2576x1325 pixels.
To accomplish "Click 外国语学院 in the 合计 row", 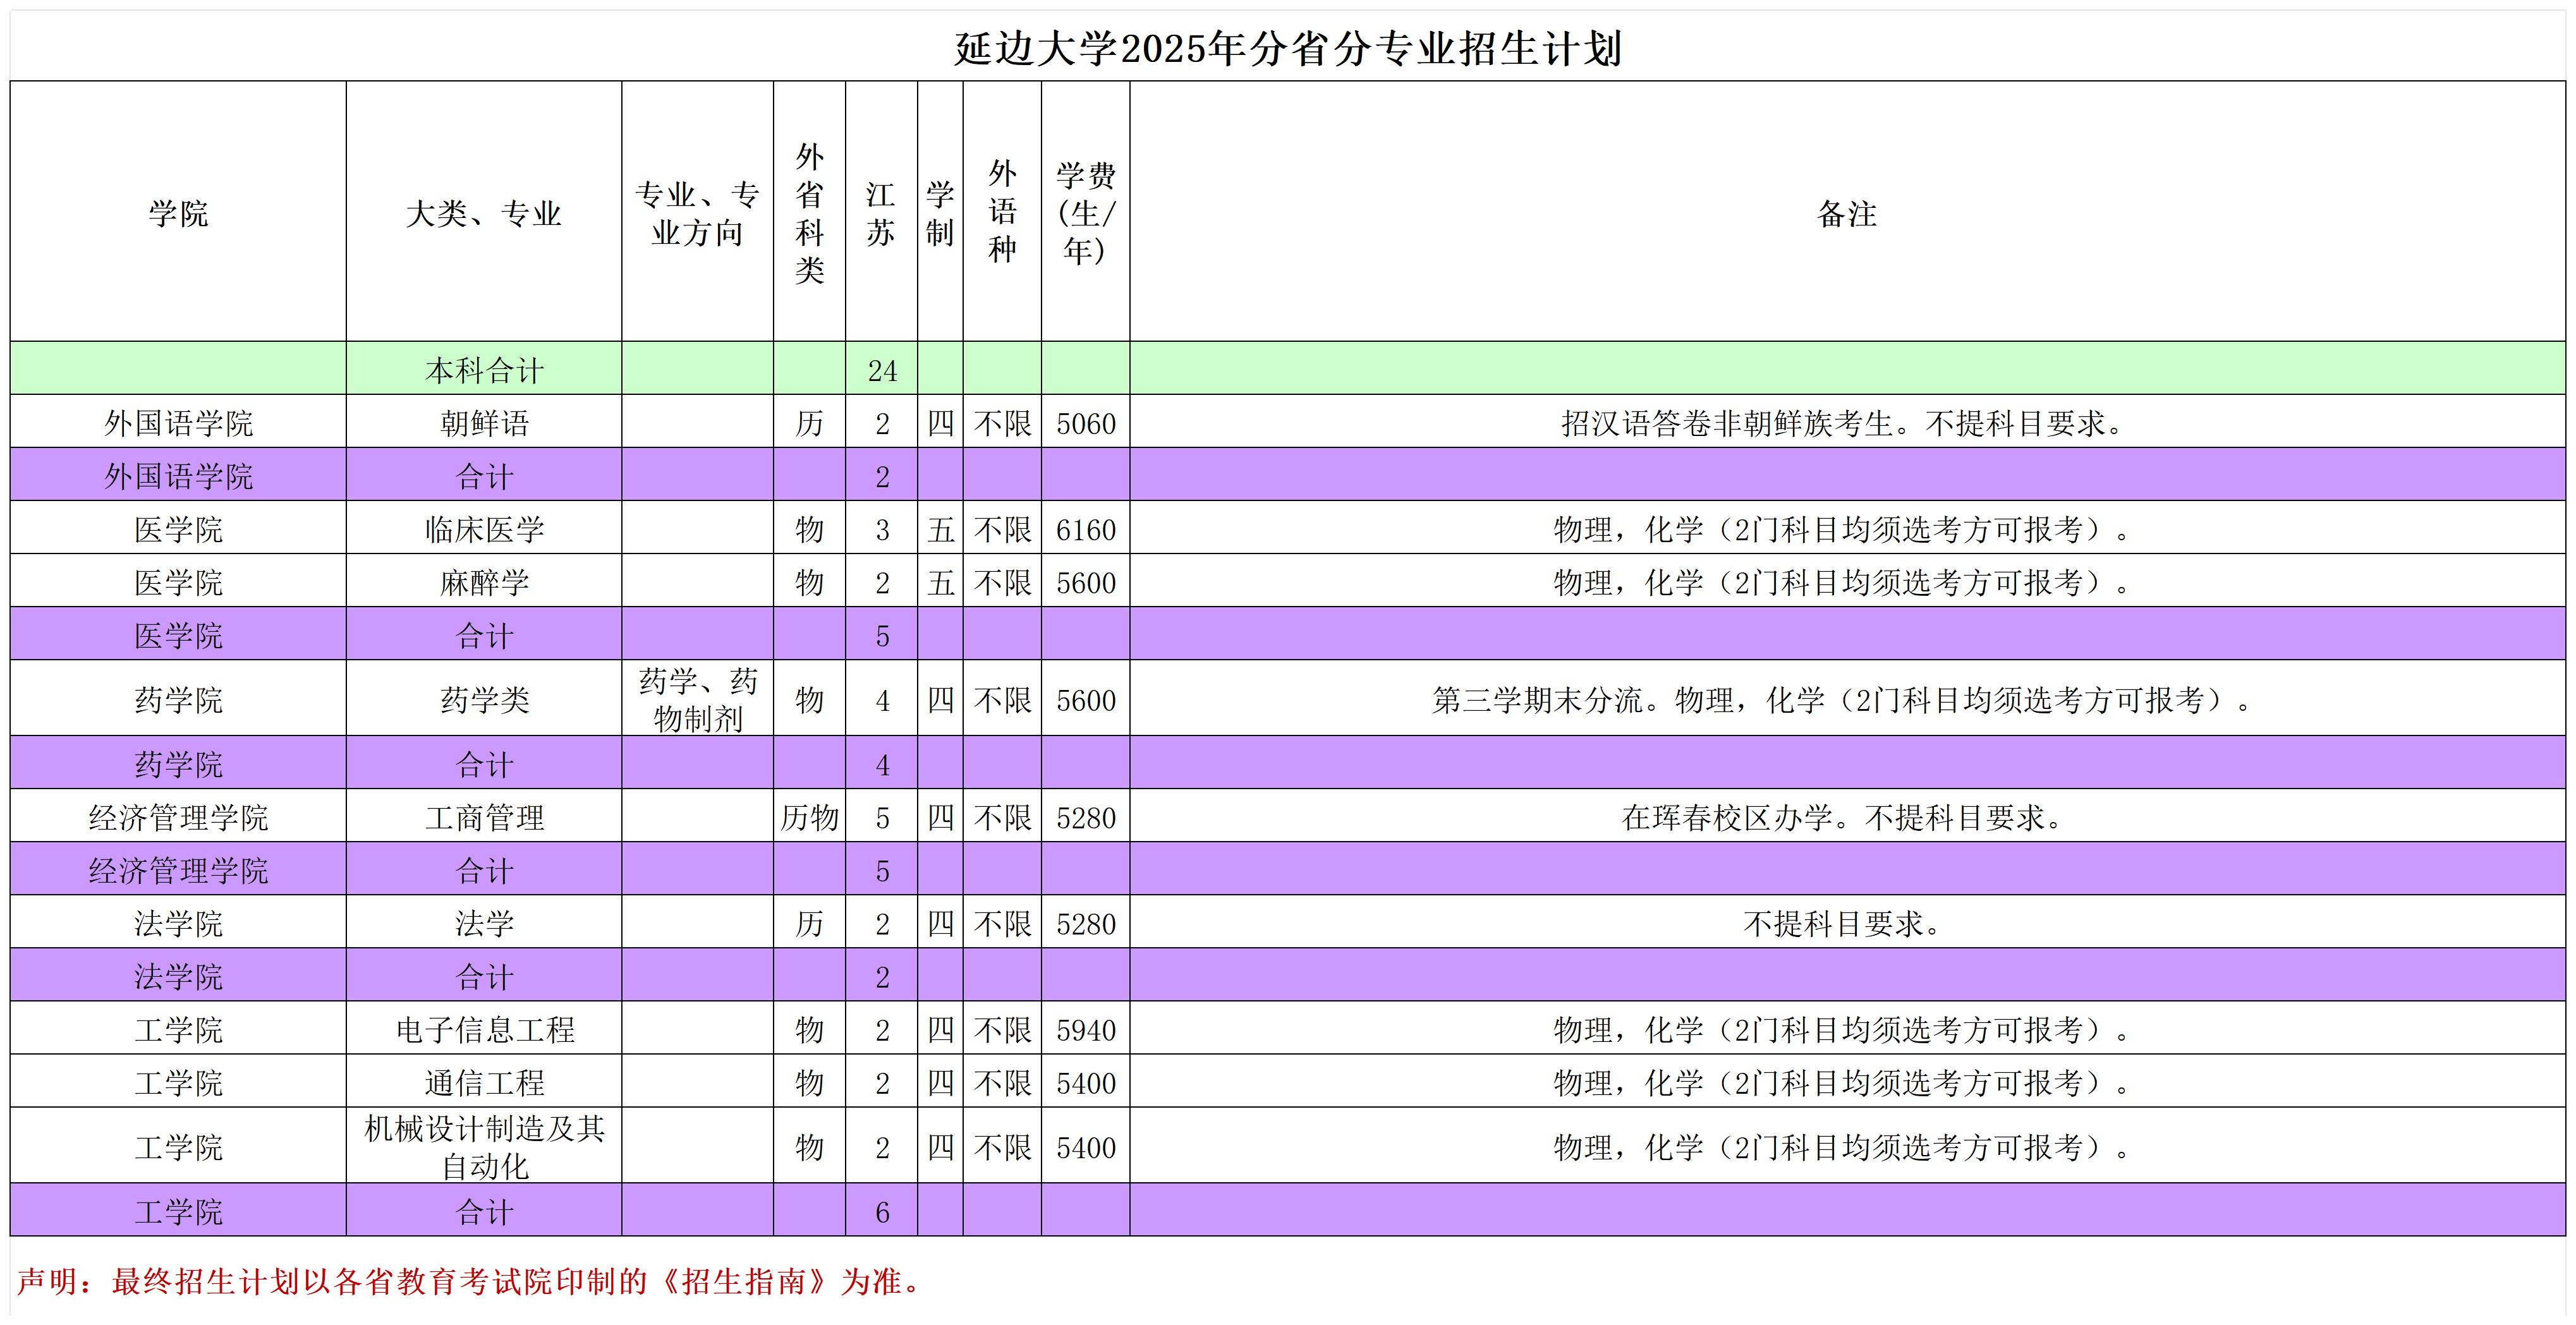I will coord(178,475).
